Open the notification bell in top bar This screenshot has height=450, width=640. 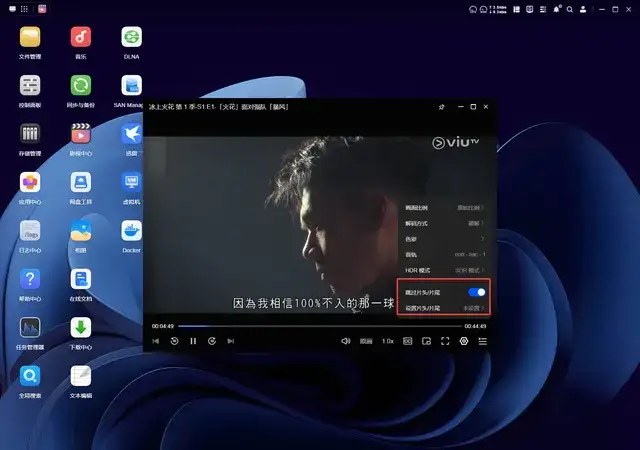pyautogui.click(x=557, y=9)
